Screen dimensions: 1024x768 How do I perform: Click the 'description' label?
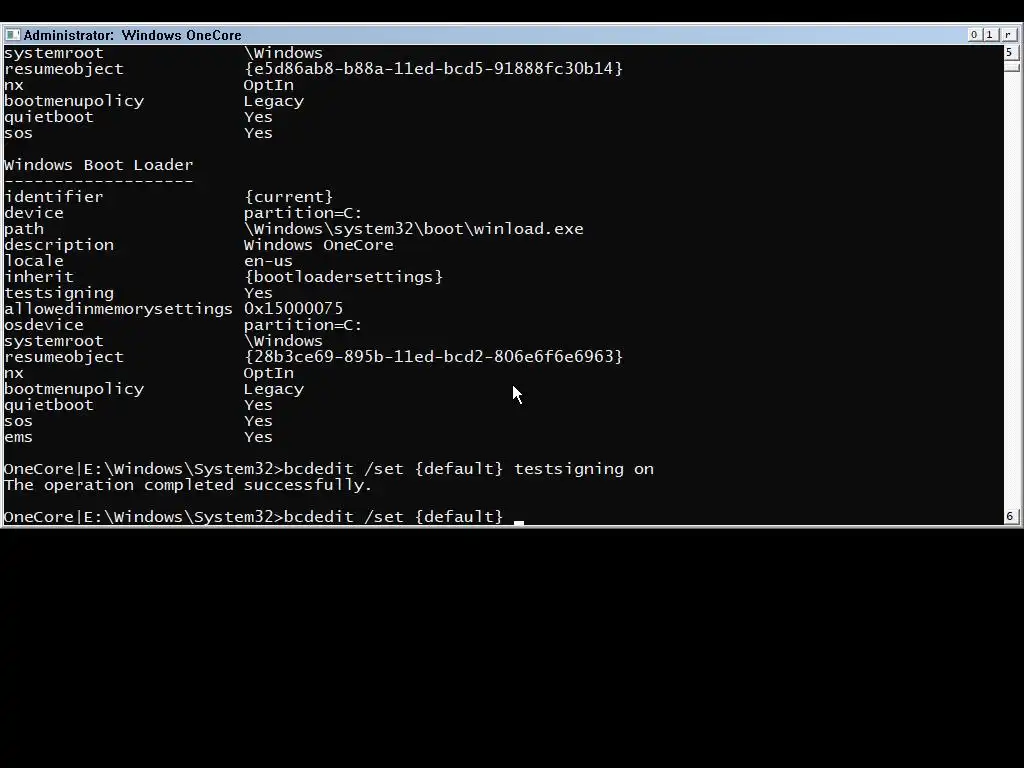pos(59,246)
